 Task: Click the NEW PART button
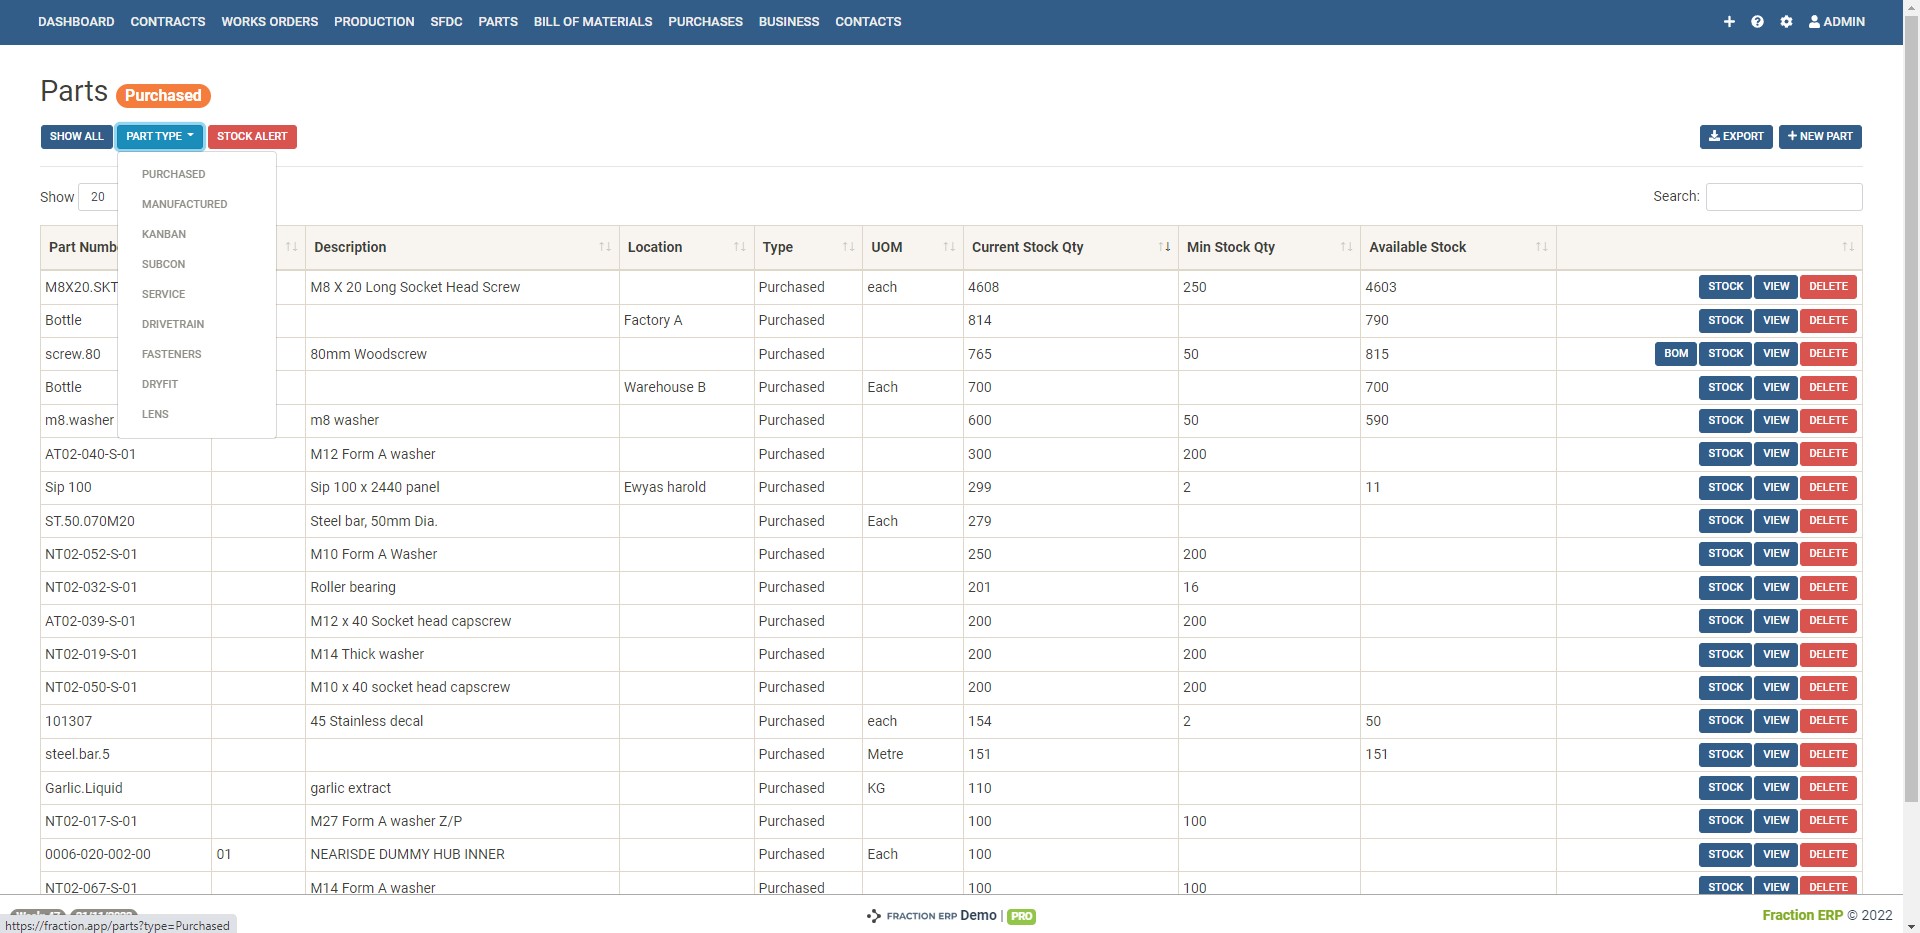pyautogui.click(x=1819, y=136)
